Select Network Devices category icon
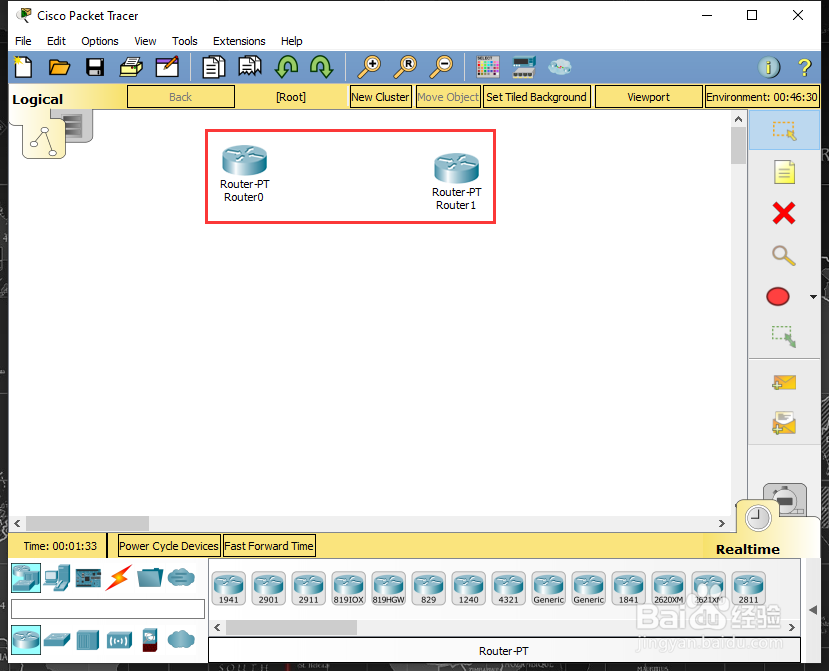 pyautogui.click(x=26, y=577)
